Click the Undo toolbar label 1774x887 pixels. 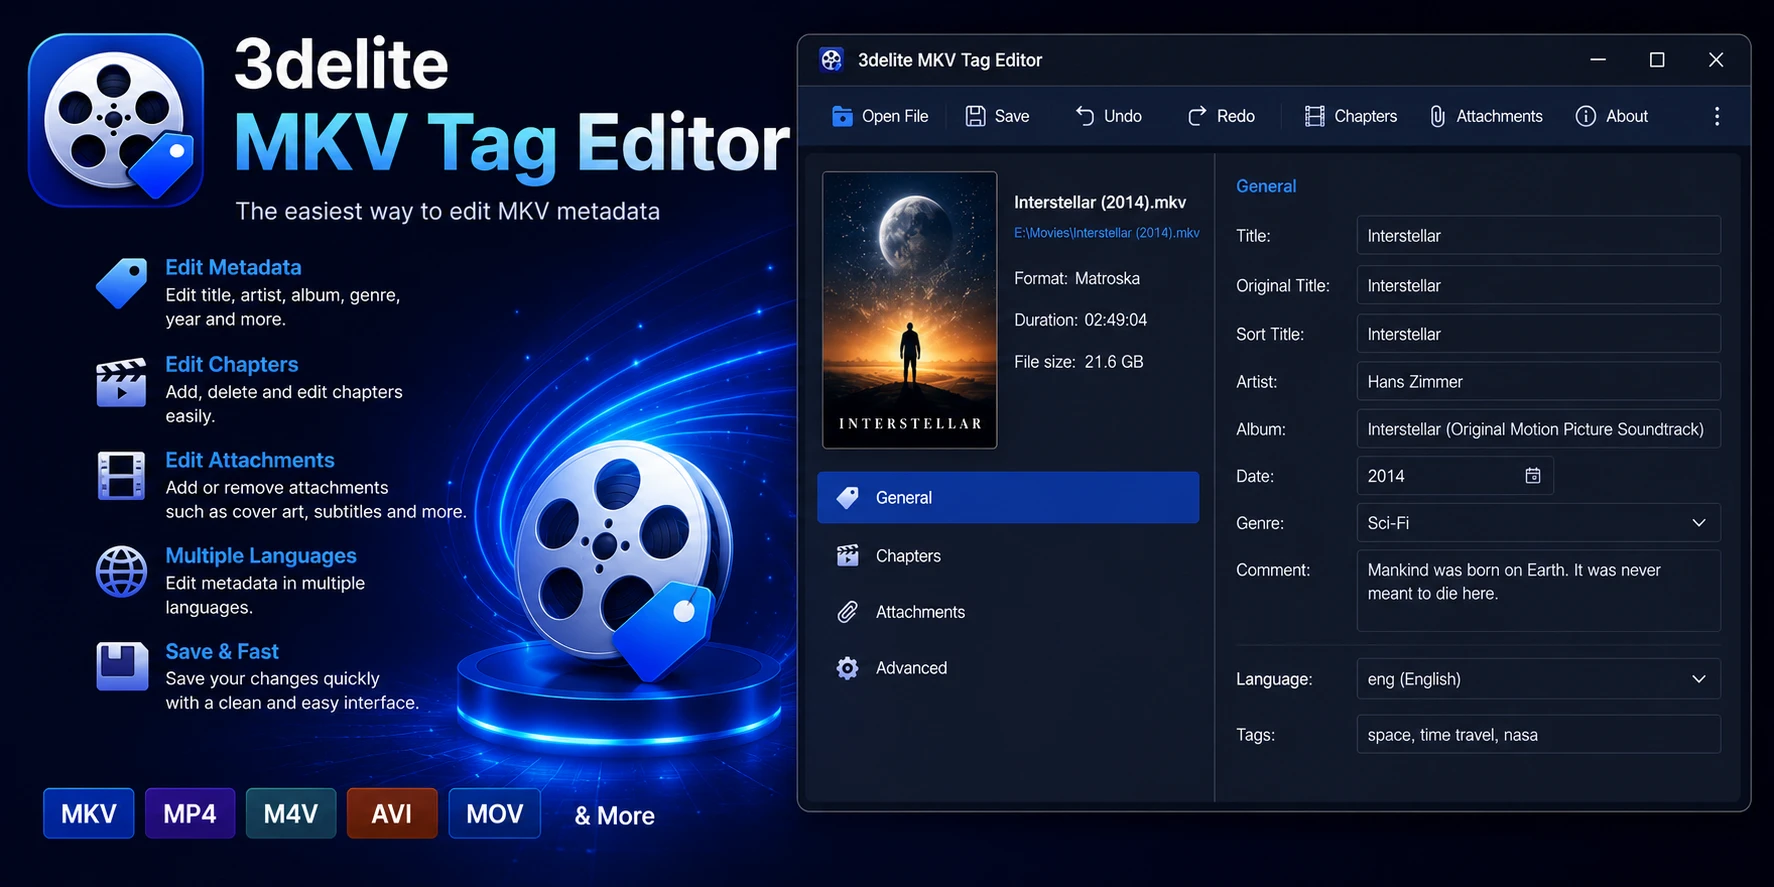(1123, 116)
